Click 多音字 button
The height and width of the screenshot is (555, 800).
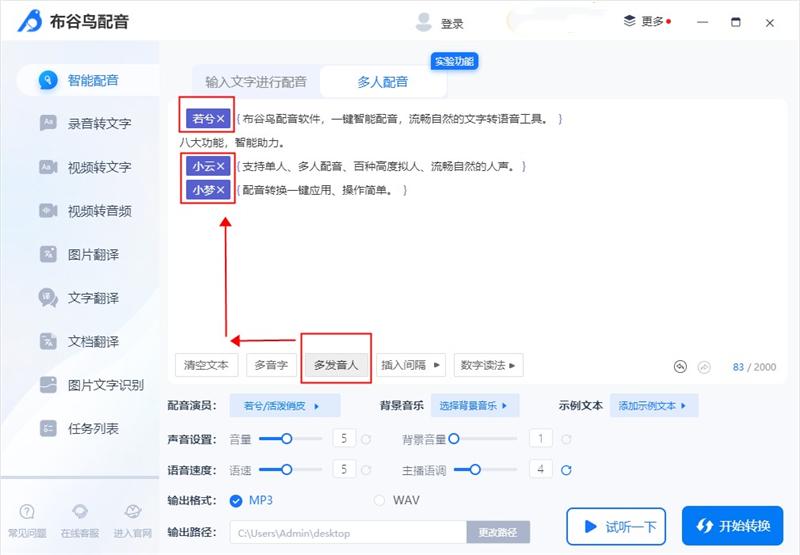point(271,365)
